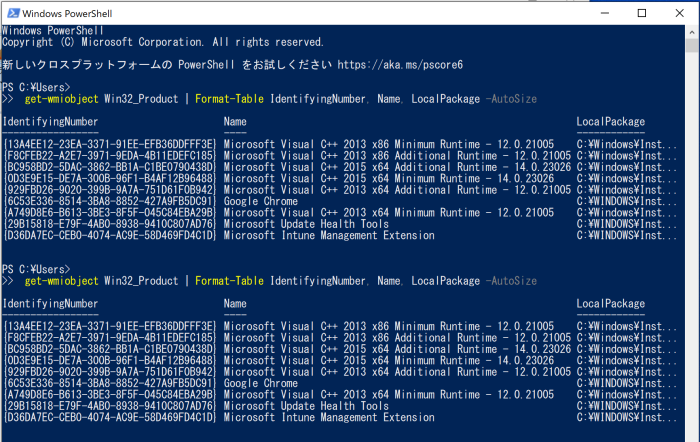Image resolution: width=700 pixels, height=442 pixels.
Task: Click '-AutoSize' in the second command
Action: click(511, 281)
